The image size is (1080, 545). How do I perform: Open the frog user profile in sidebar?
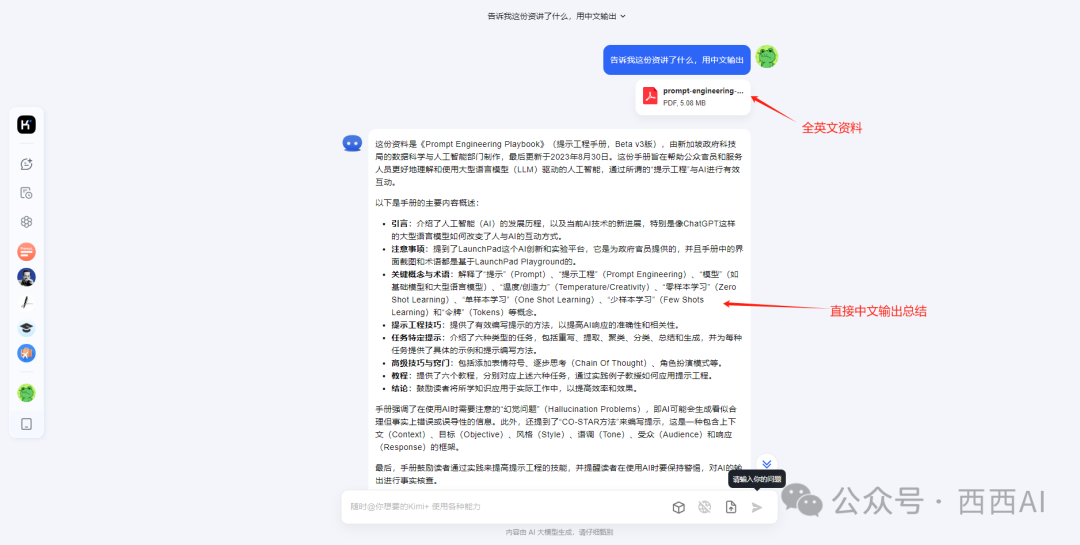26,393
